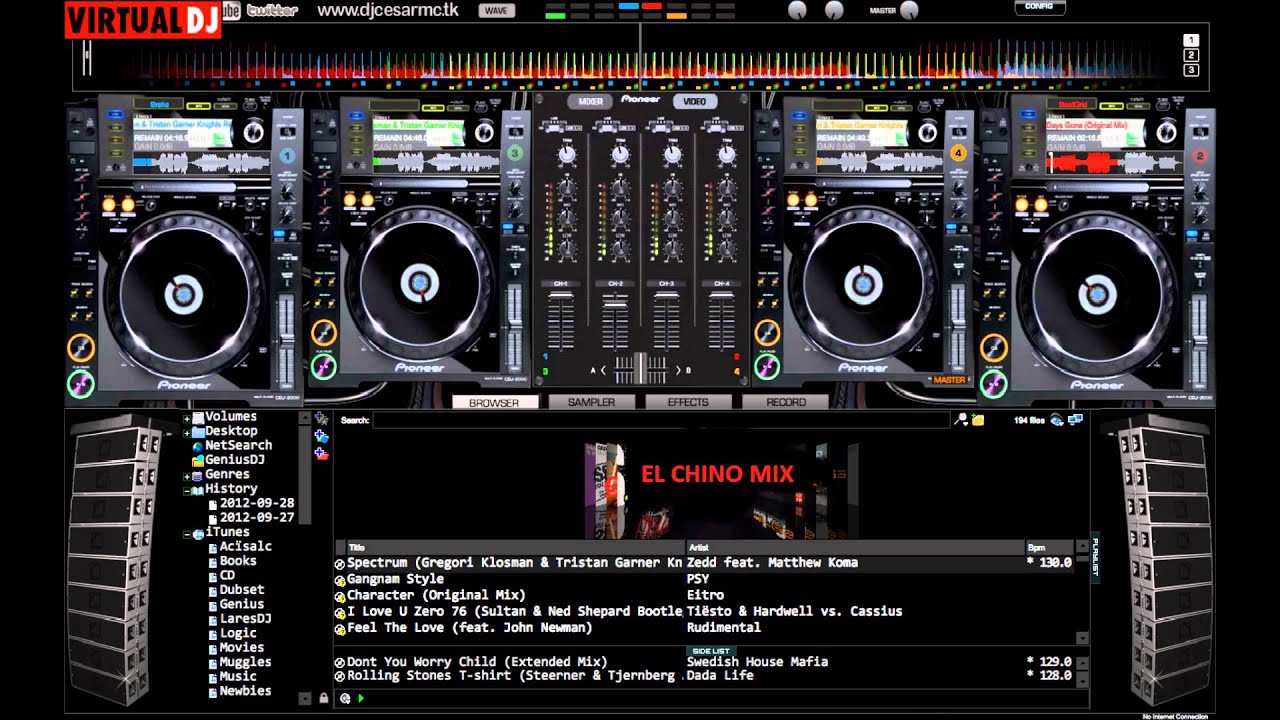Toggle the WAVE button in top bar
Image resolution: width=1280 pixels, height=720 pixels.
[x=496, y=11]
